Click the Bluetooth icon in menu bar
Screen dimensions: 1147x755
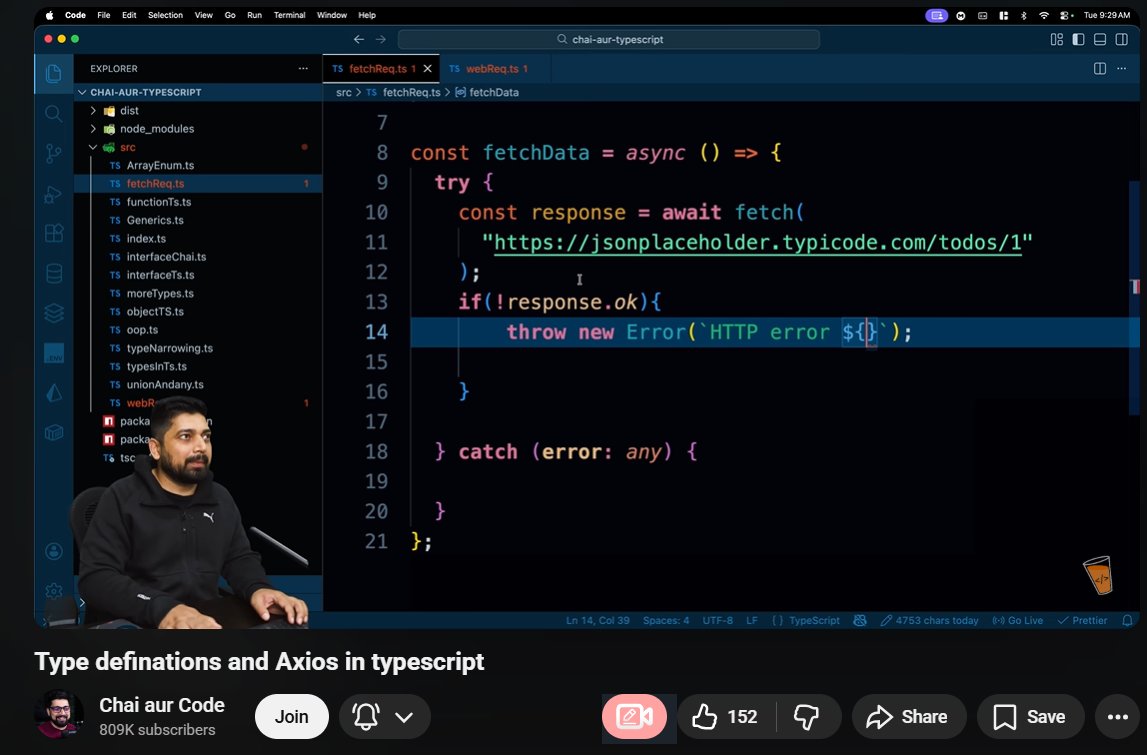pos(1023,15)
